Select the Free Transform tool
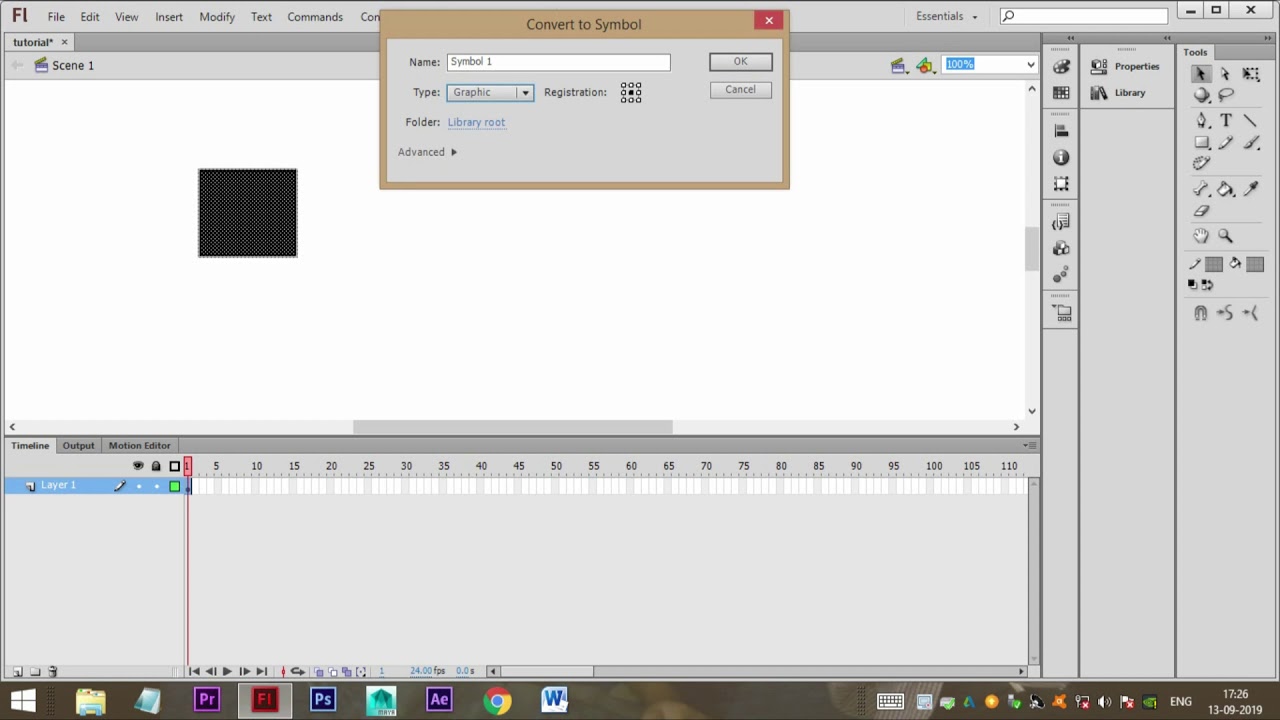The height and width of the screenshot is (720, 1280). [1251, 74]
